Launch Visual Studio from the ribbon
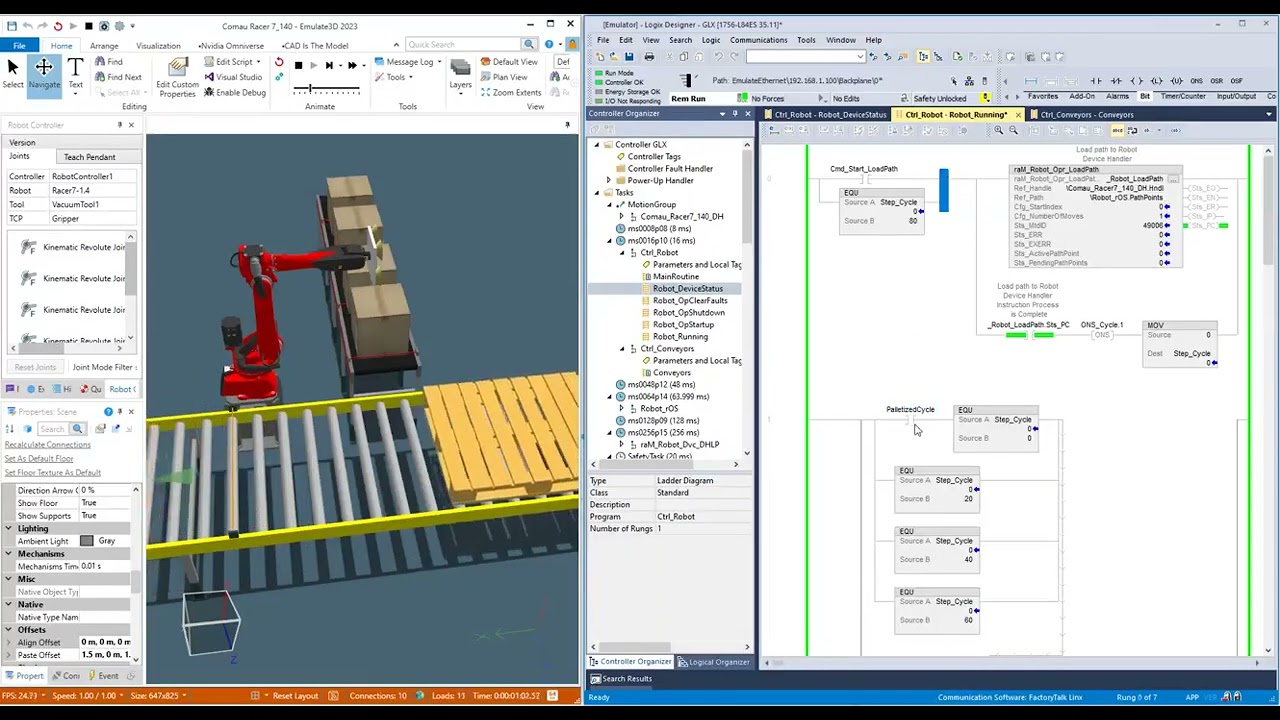 coord(233,77)
